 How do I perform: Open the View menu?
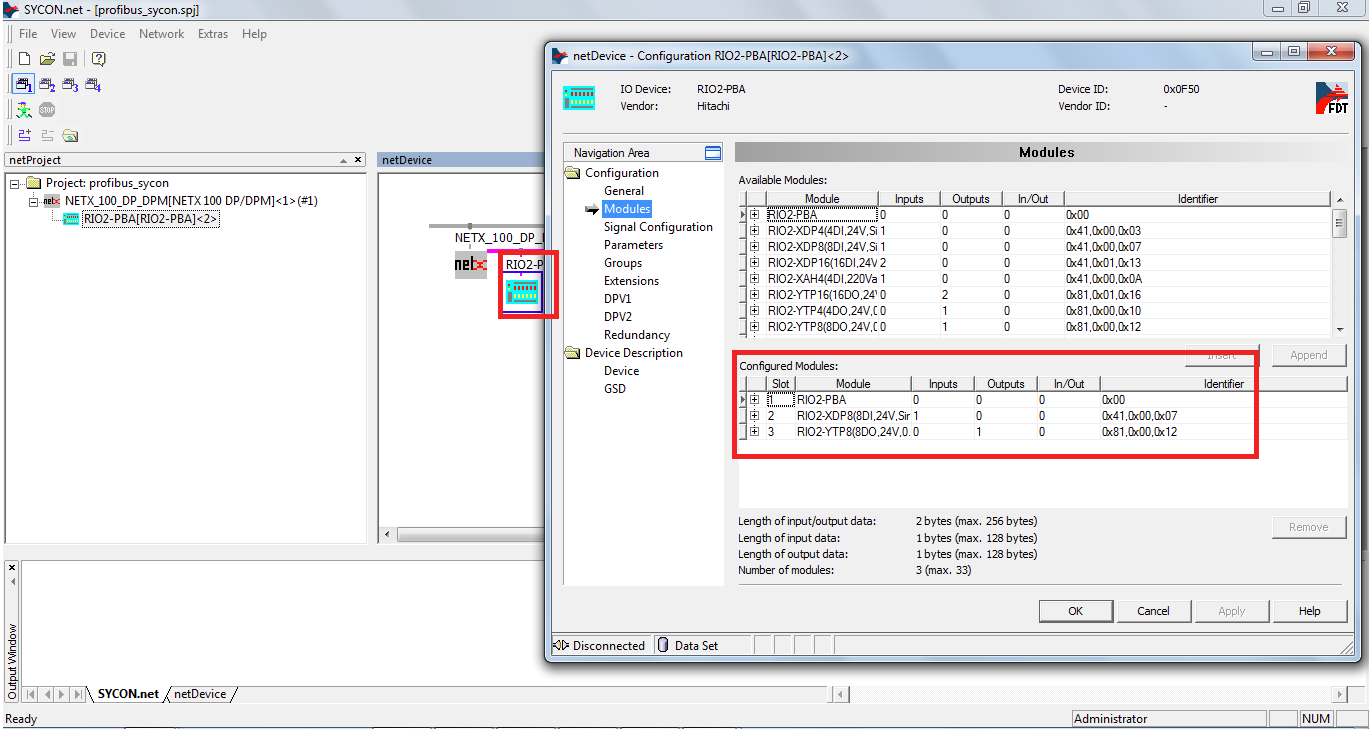(63, 34)
